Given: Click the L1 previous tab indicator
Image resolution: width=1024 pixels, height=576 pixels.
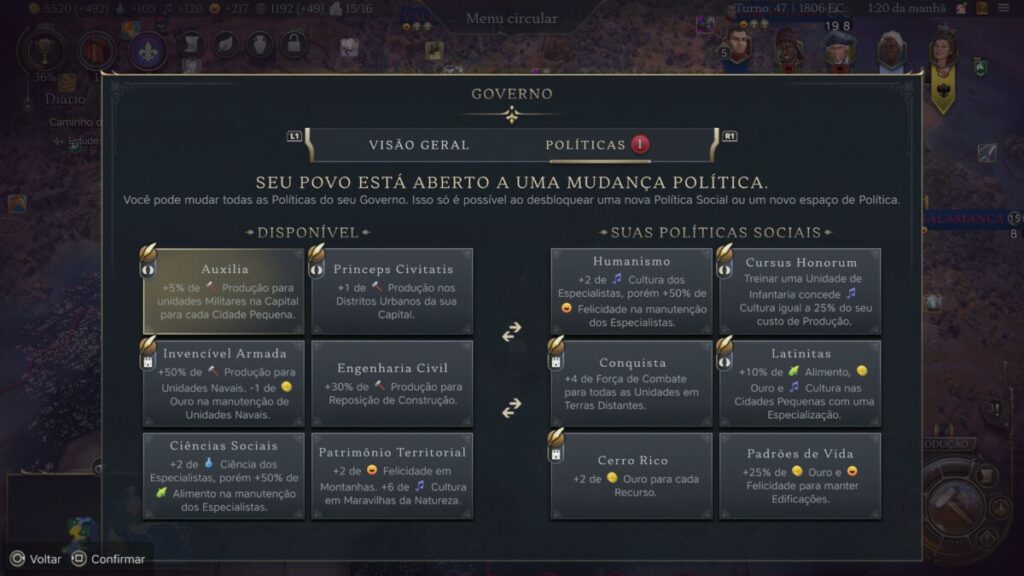Looking at the screenshot, I should pyautogui.click(x=294, y=136).
